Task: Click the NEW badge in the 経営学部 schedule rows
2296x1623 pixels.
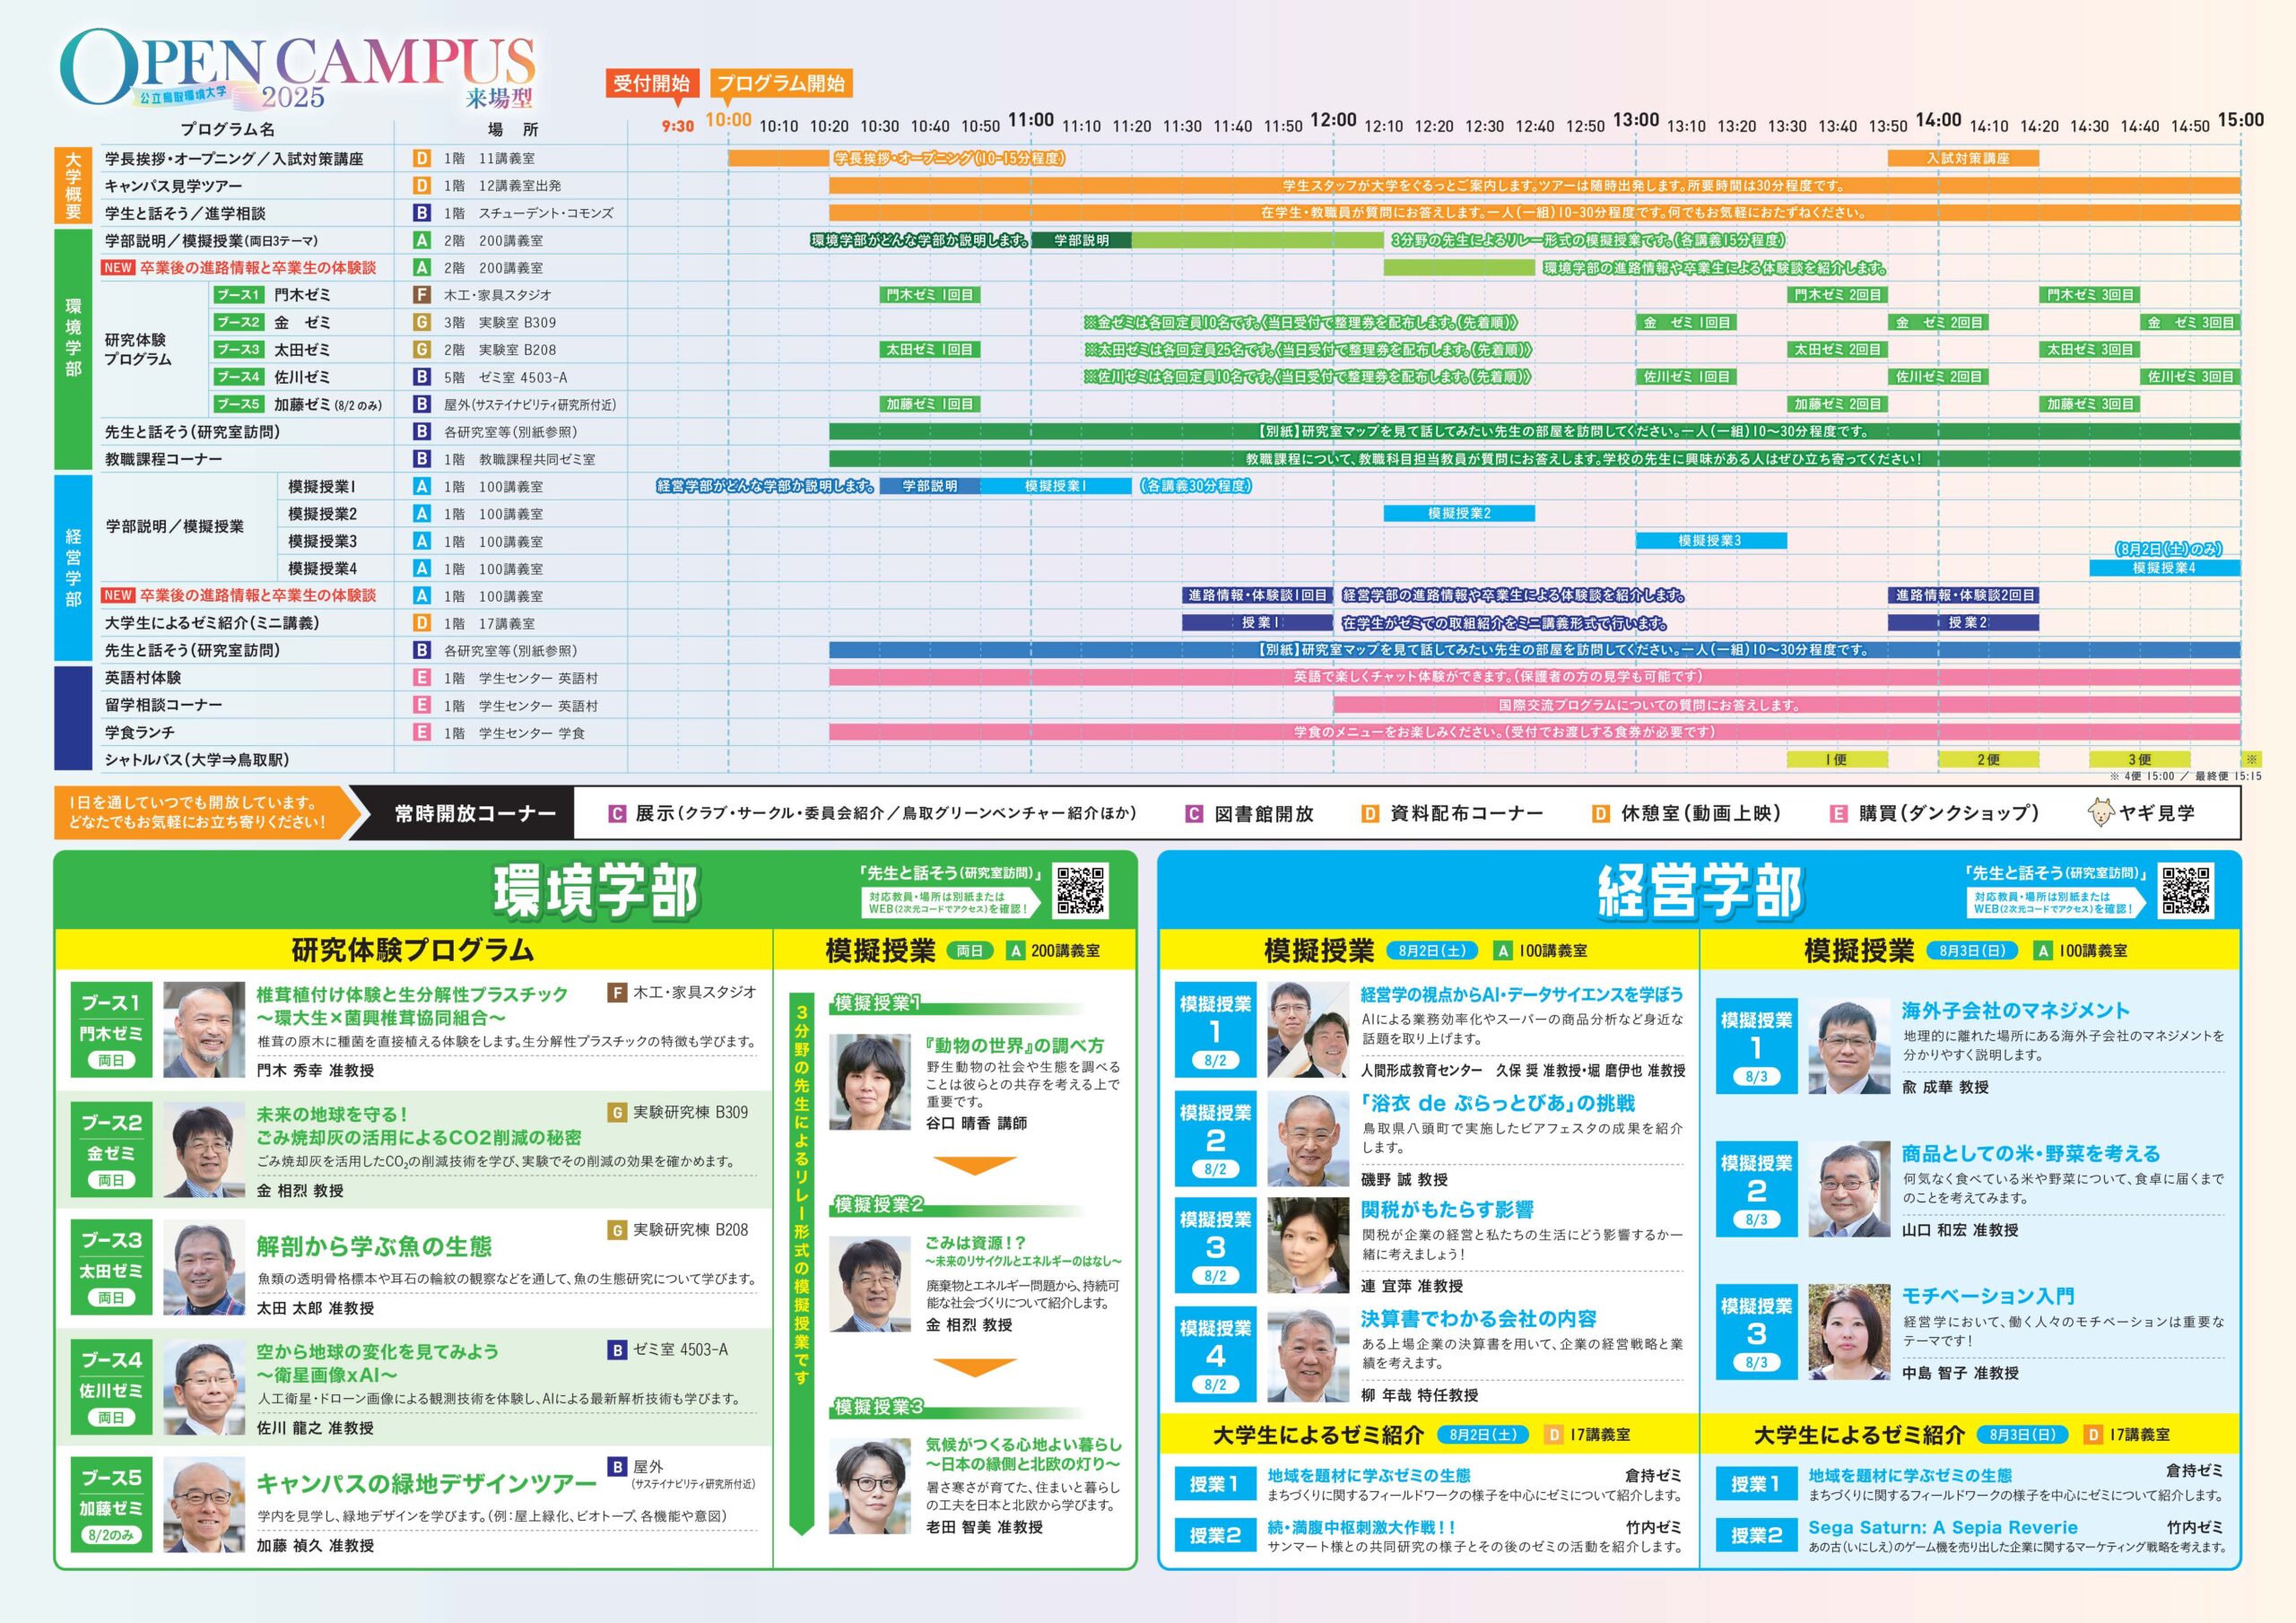Action: (118, 595)
